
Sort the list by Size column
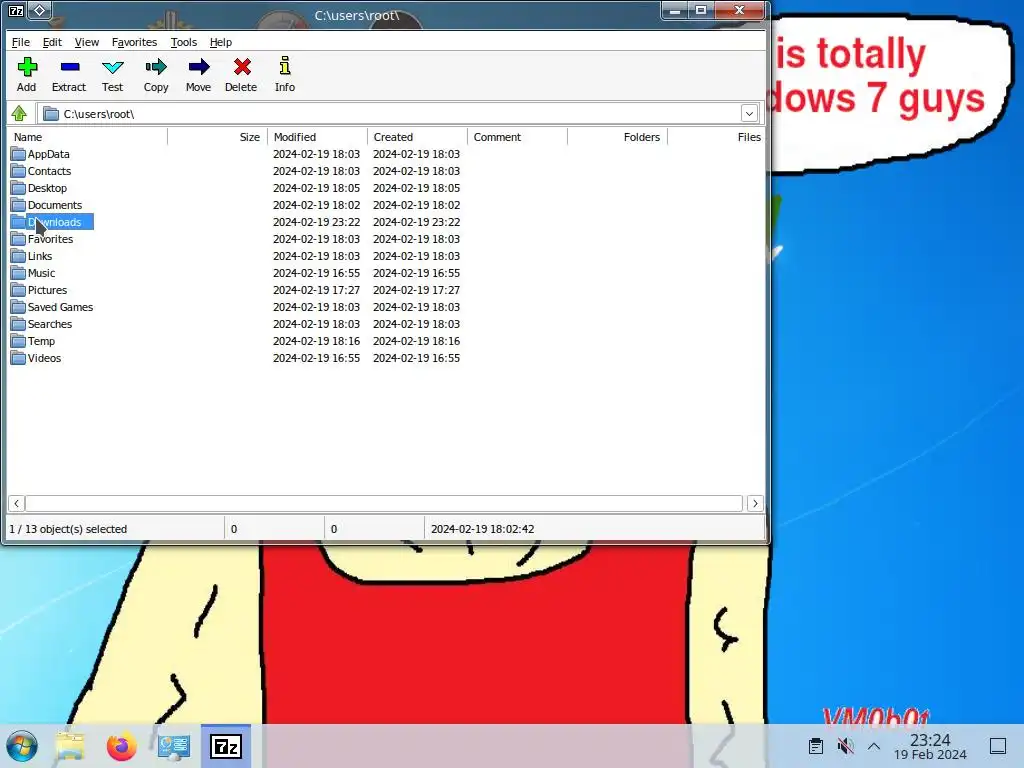point(217,137)
